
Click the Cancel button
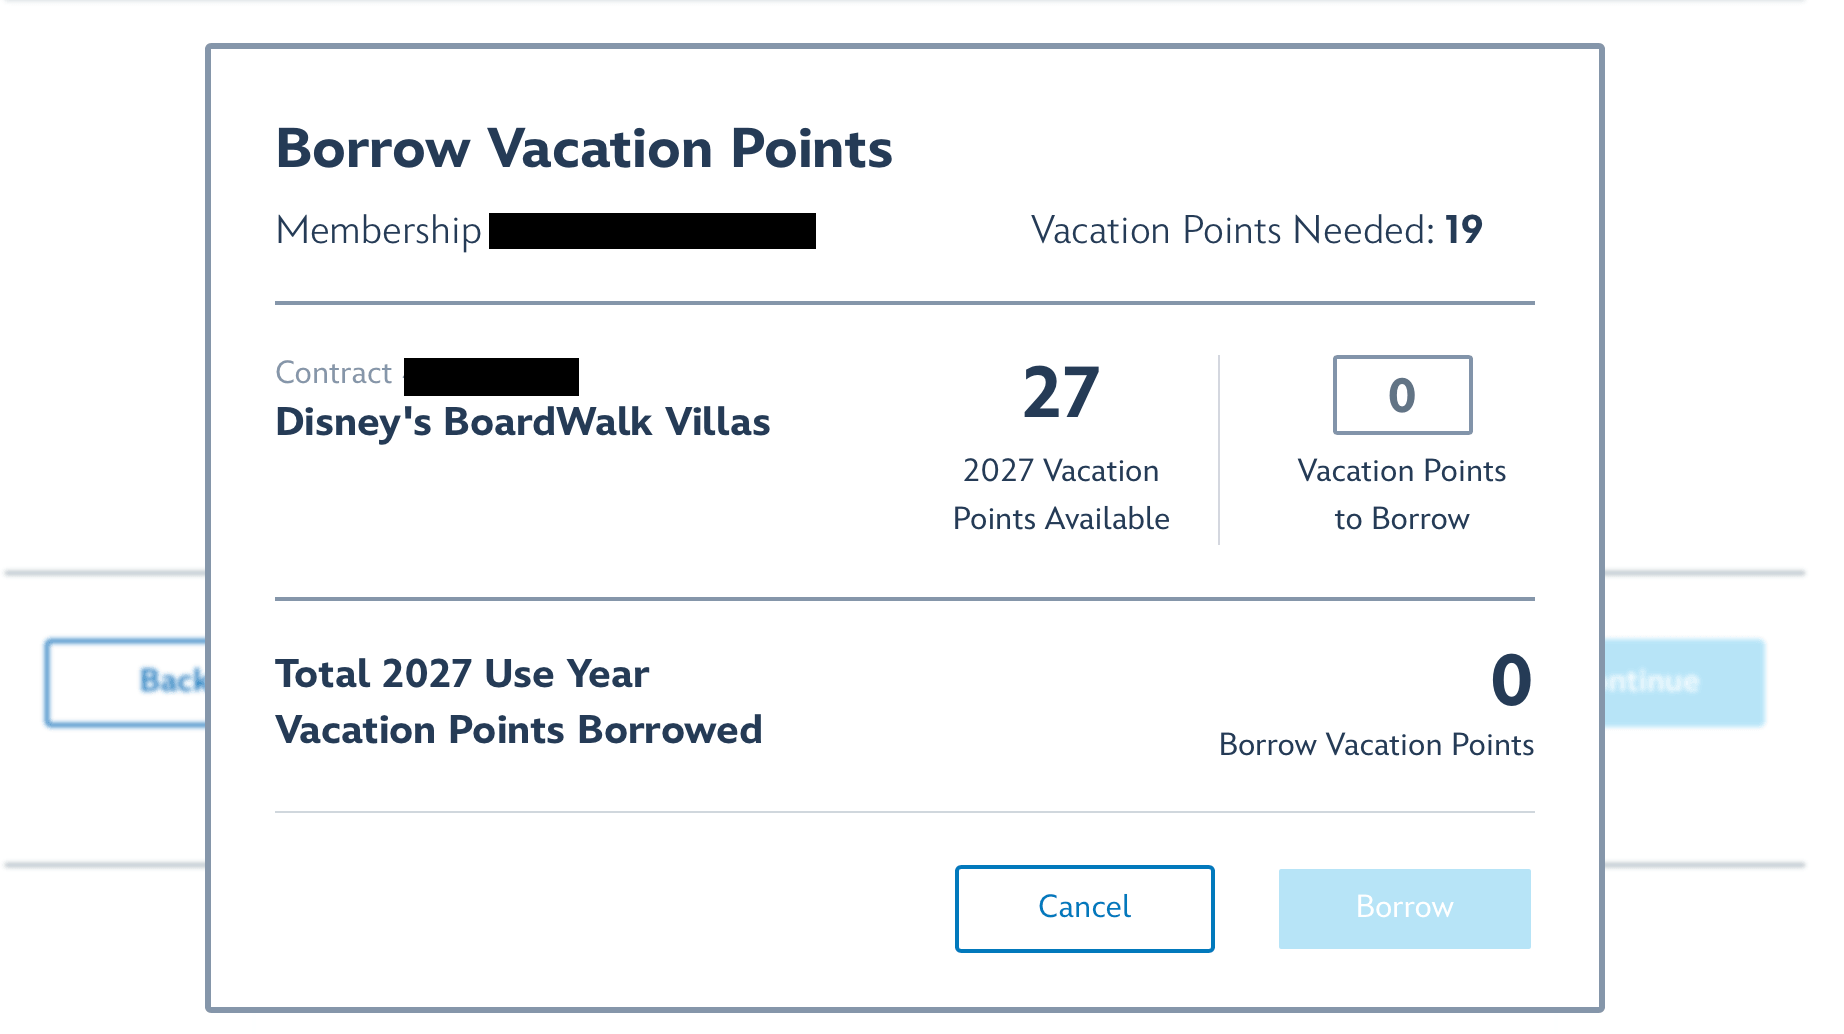pyautogui.click(x=1084, y=908)
